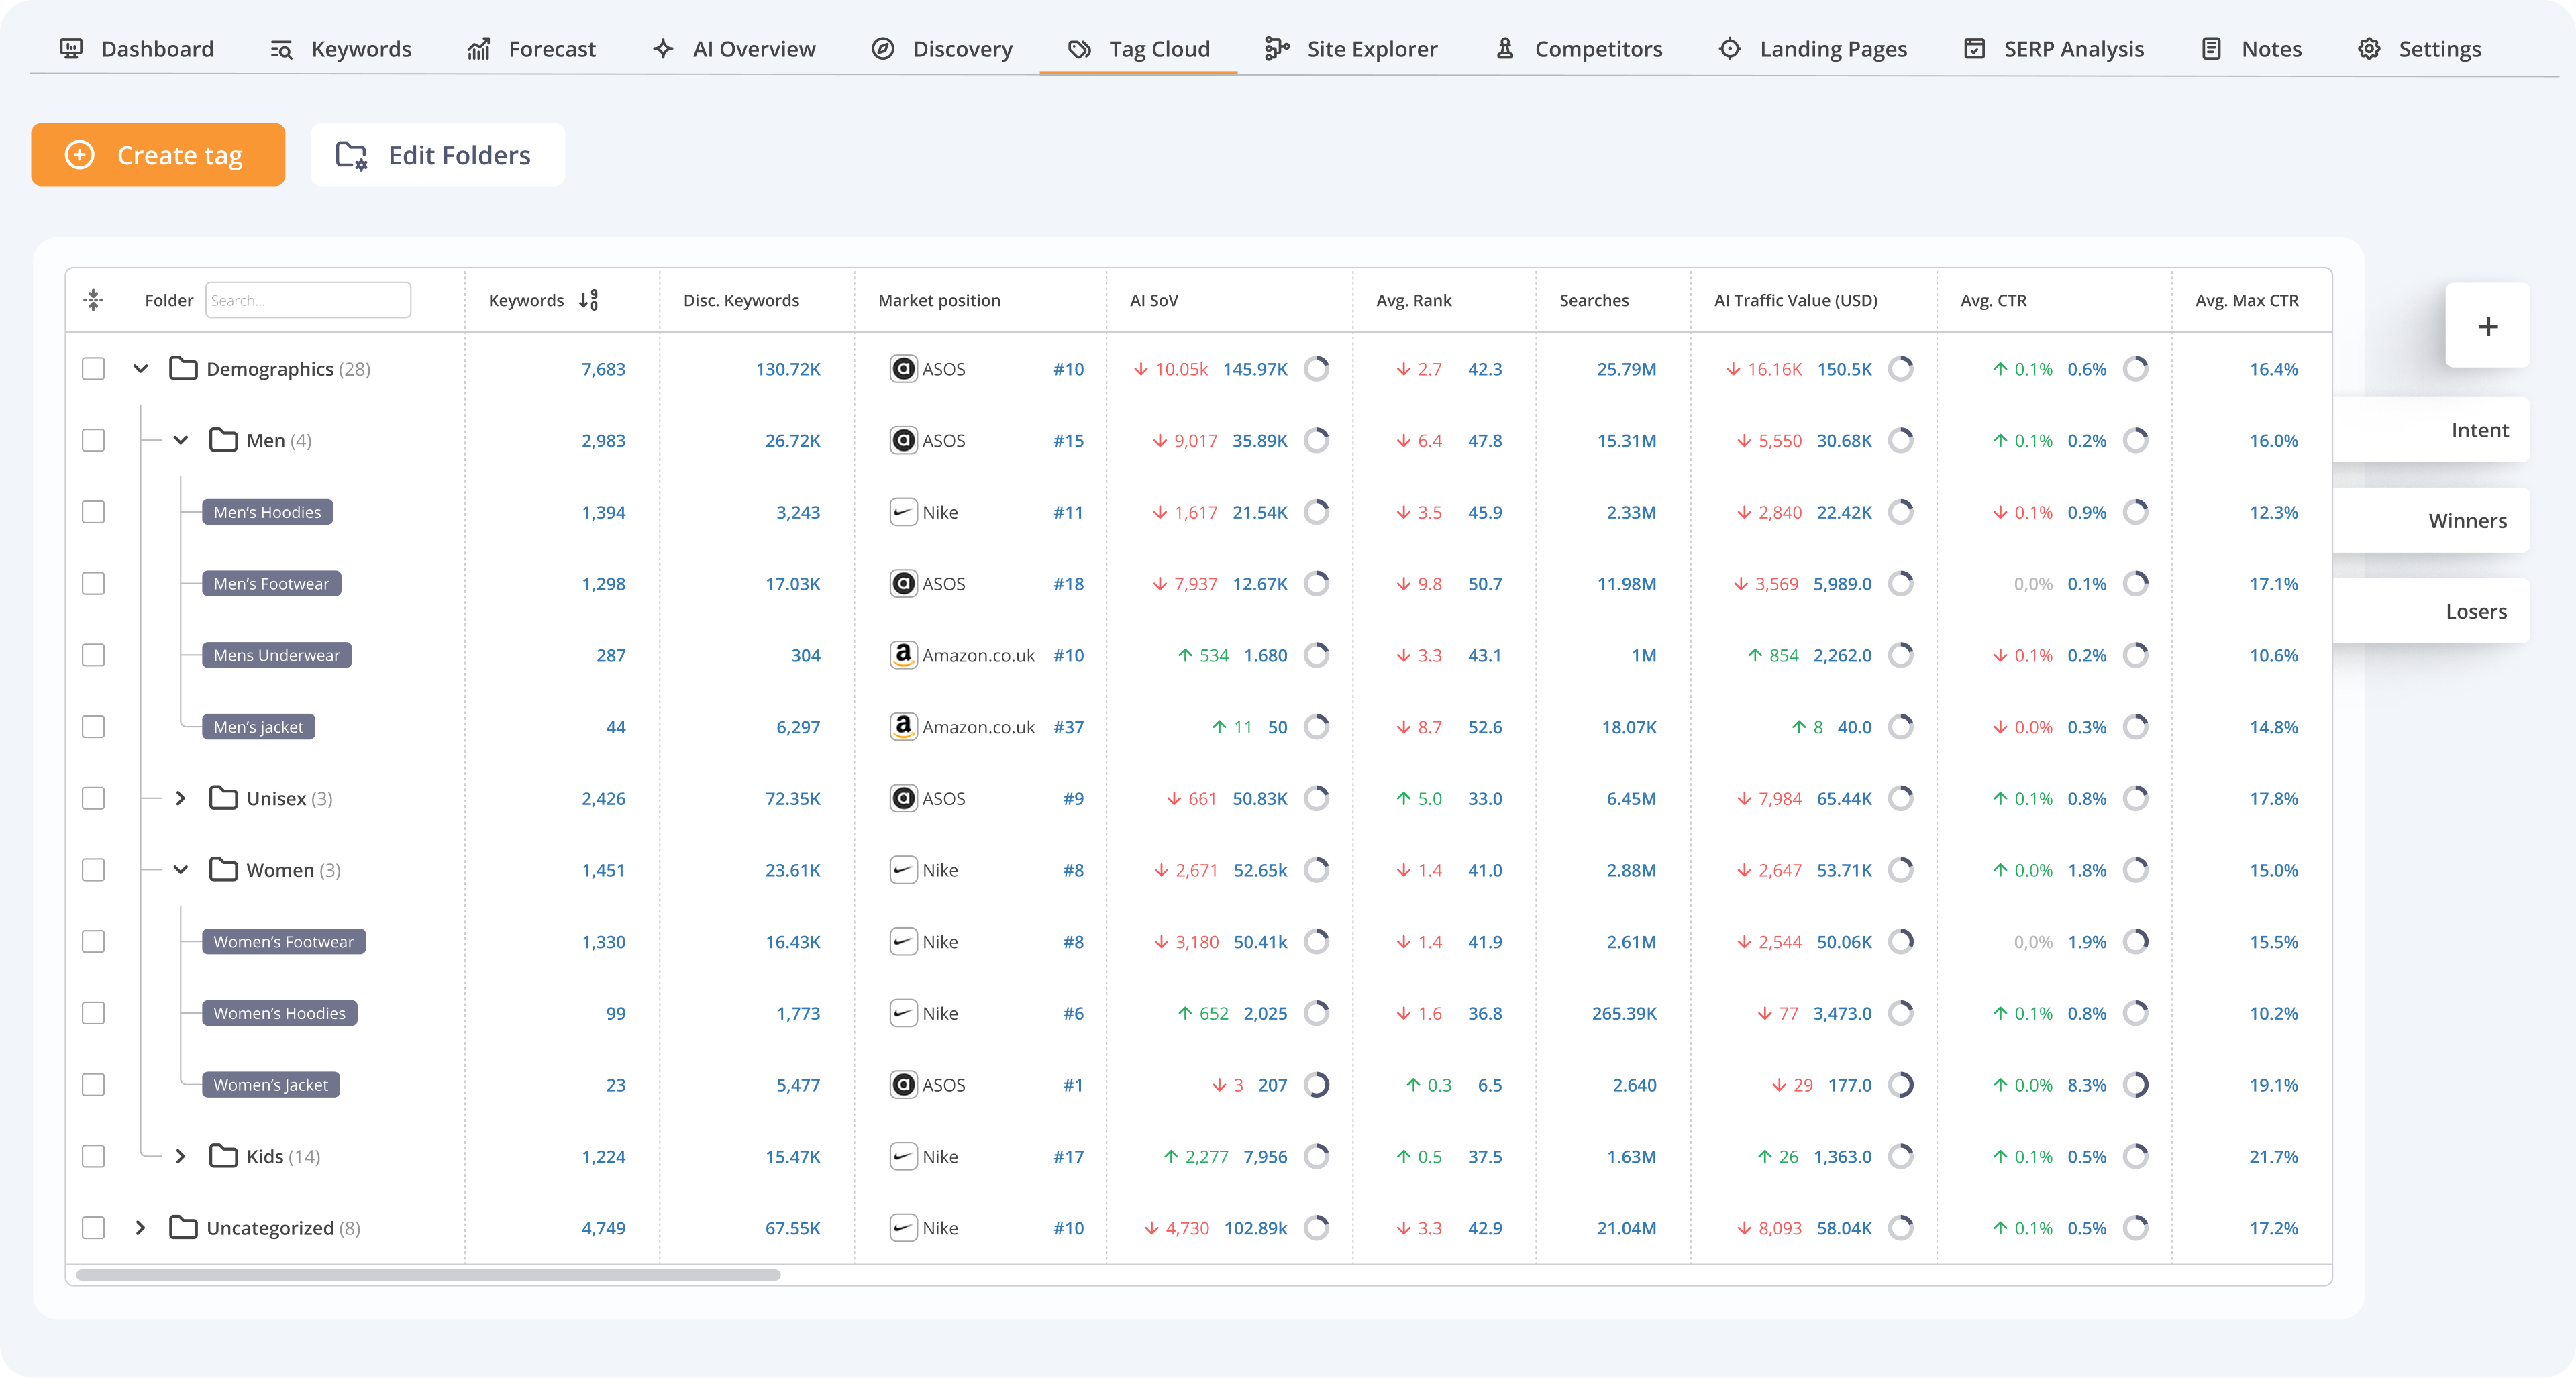Open Edit Folders
Image resolution: width=2576 pixels, height=1378 pixels.
click(437, 155)
